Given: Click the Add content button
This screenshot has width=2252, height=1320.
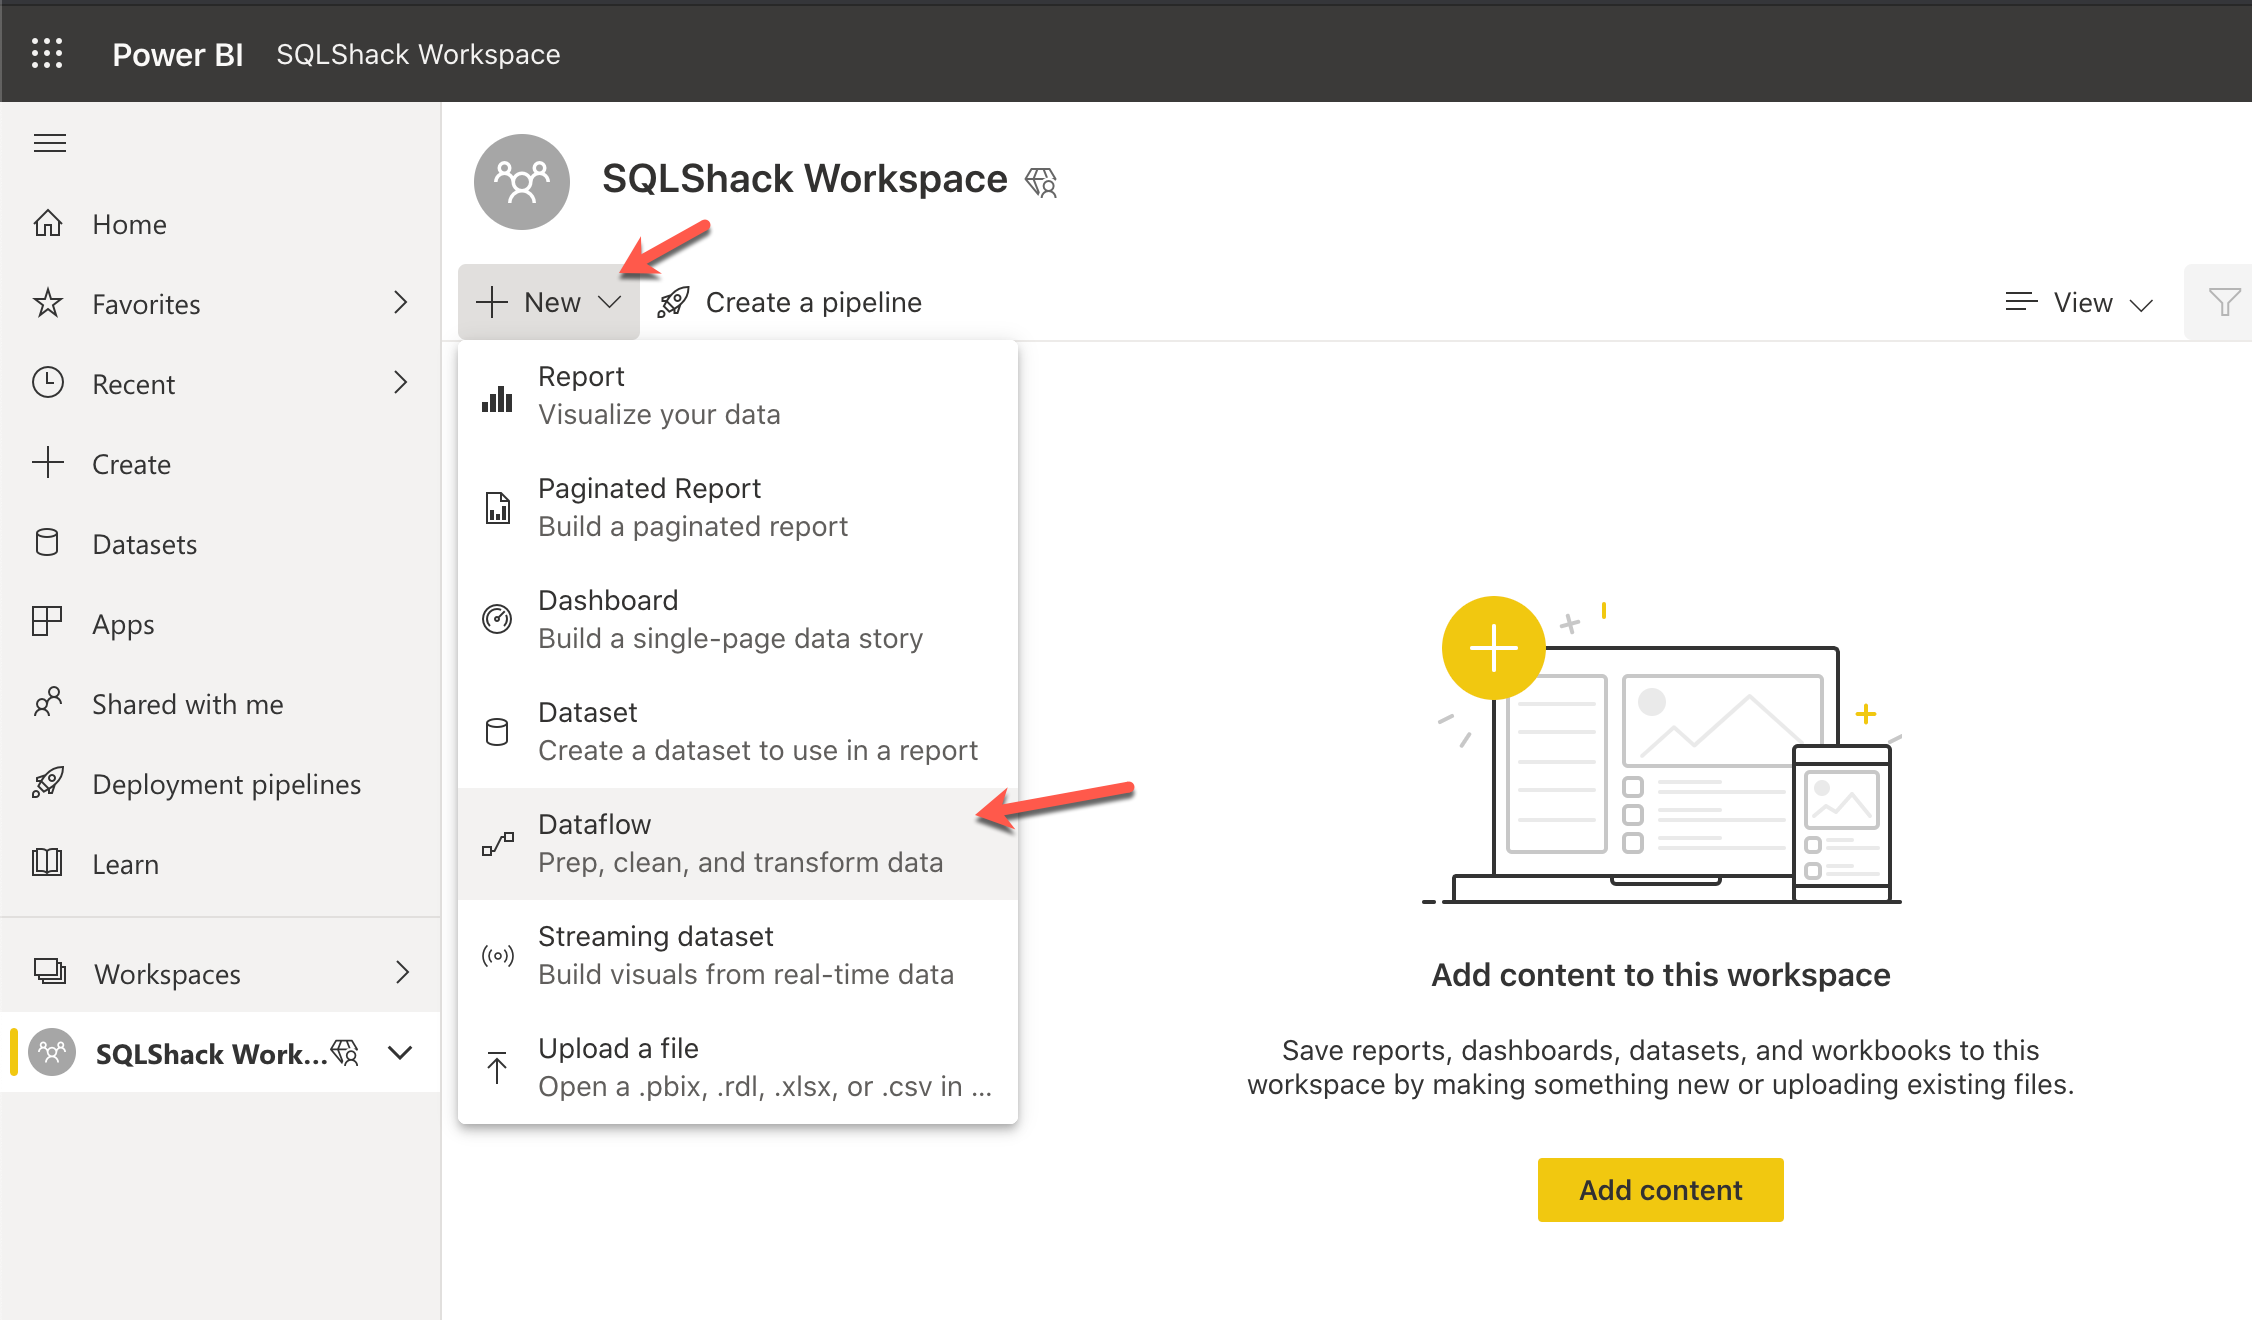Looking at the screenshot, I should coord(1660,1189).
